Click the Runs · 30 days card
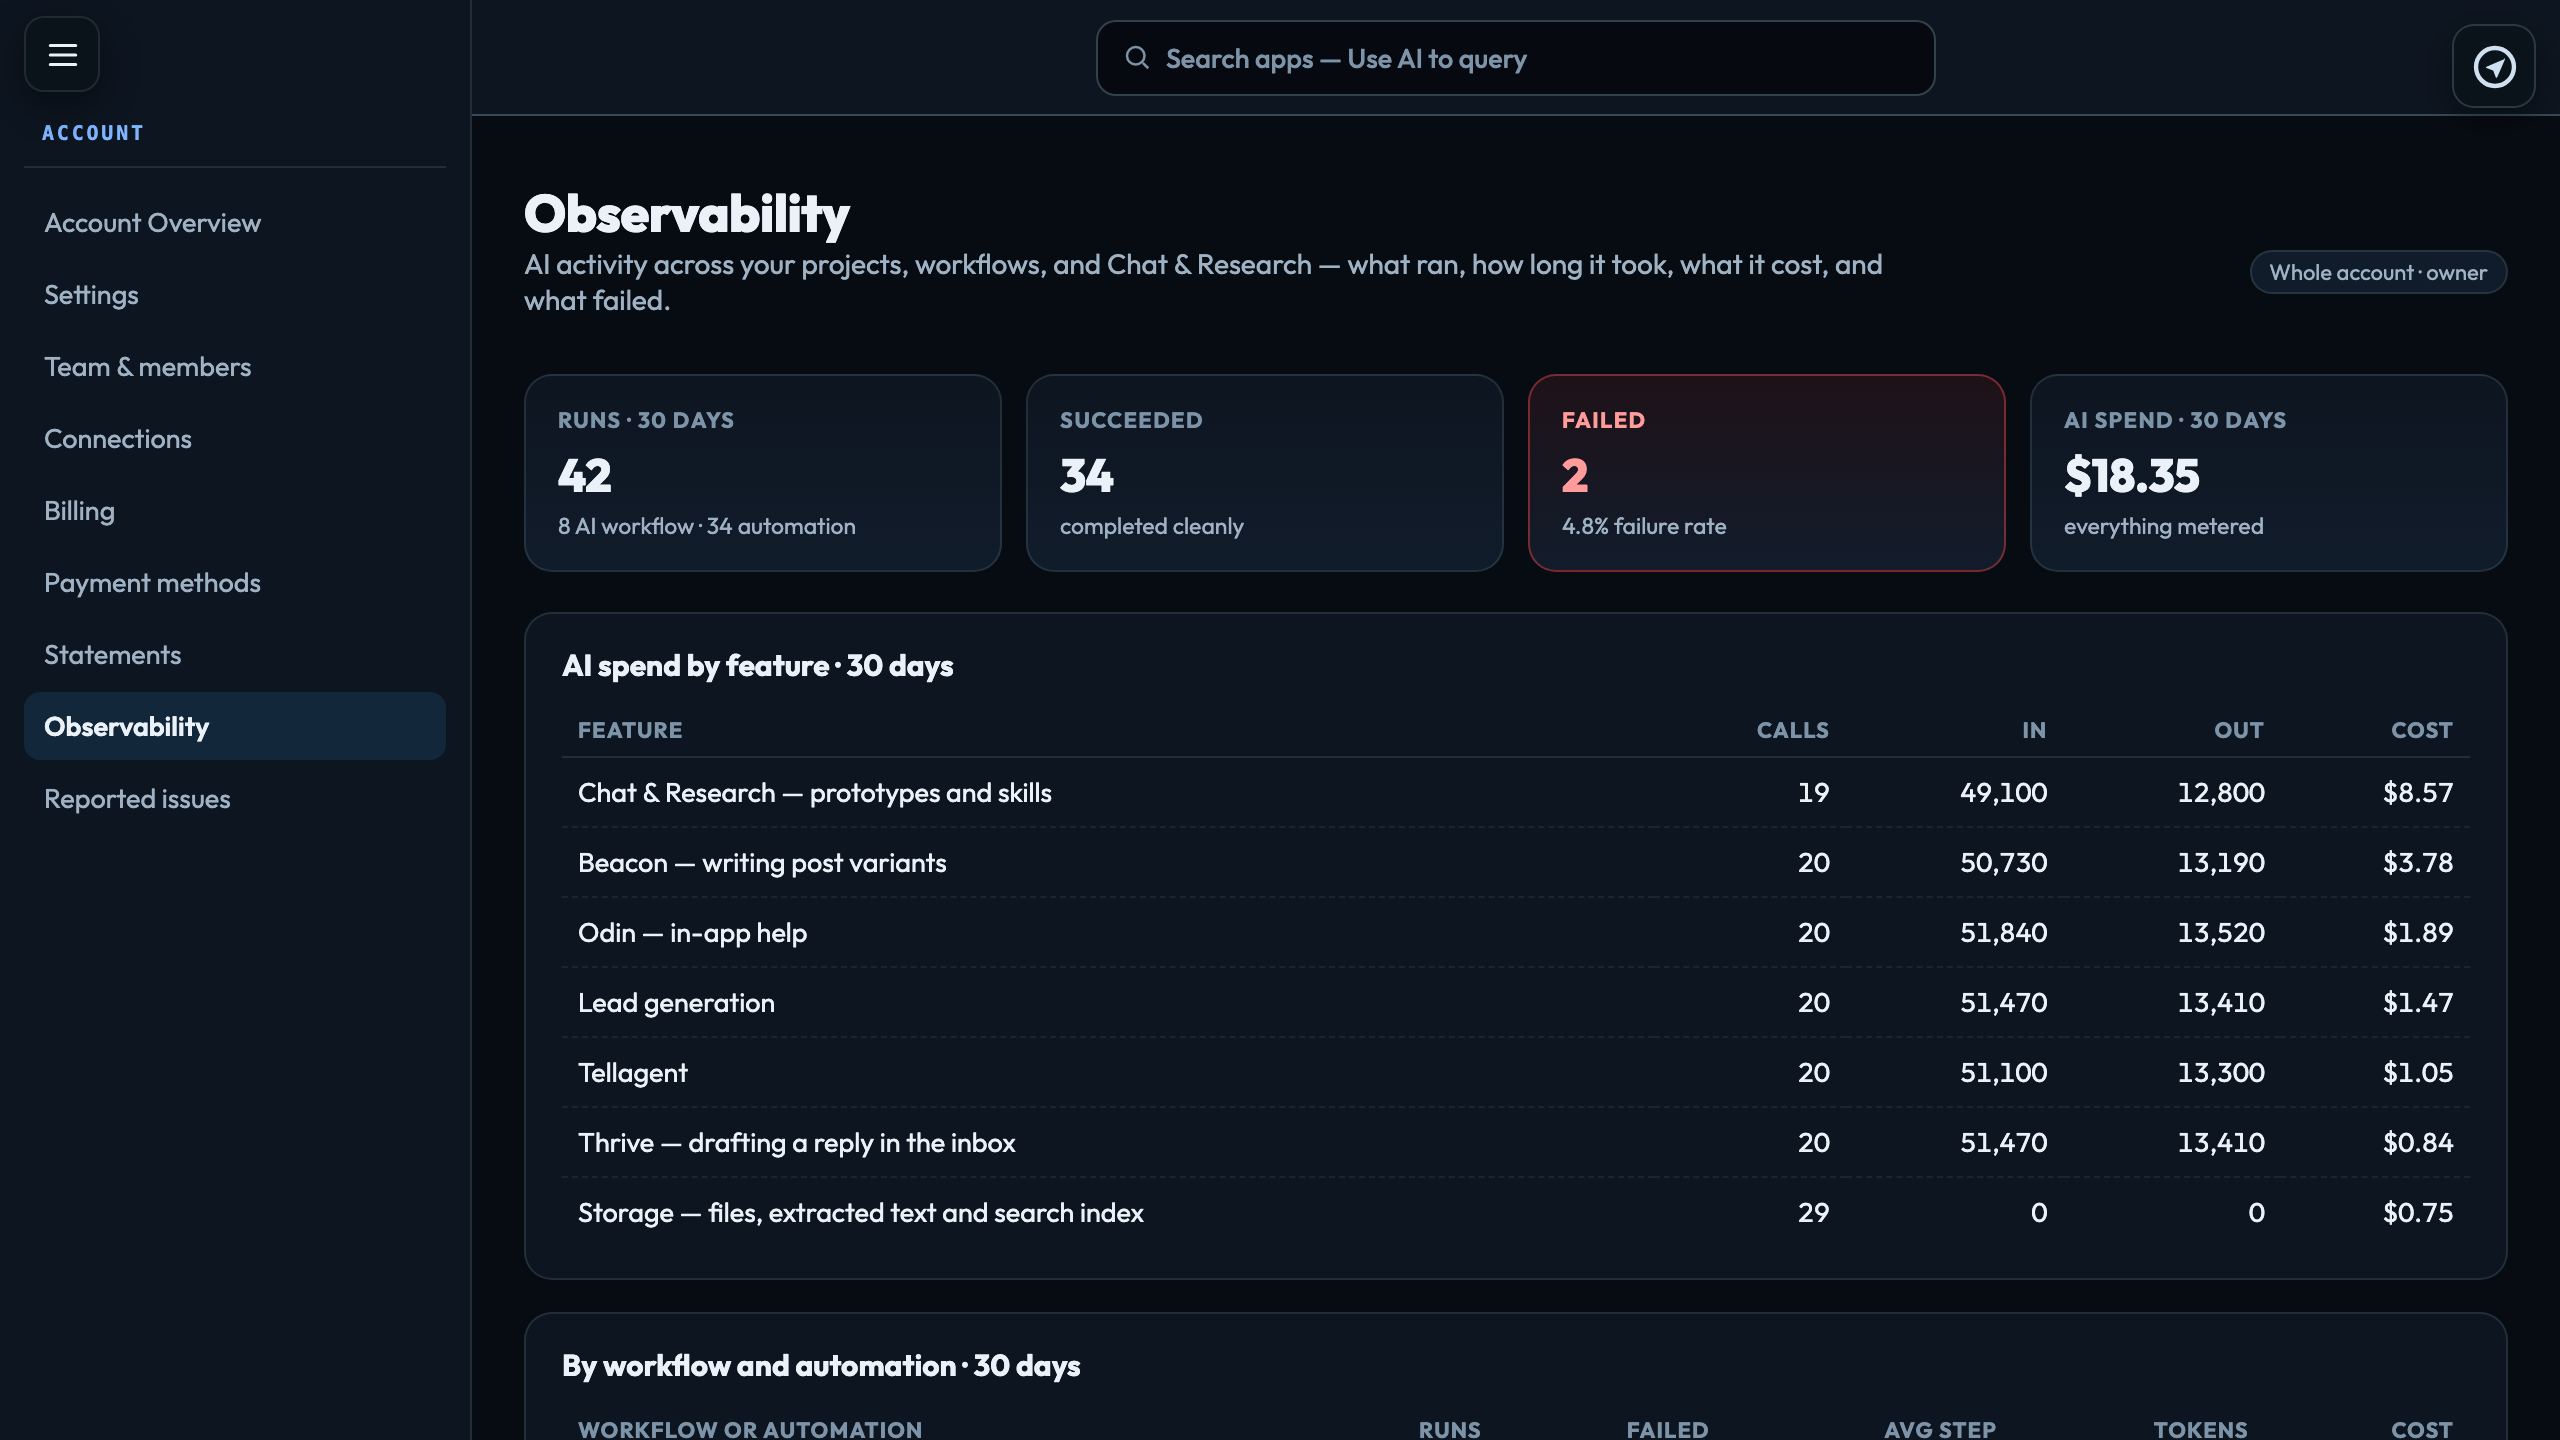2560x1440 pixels. click(763, 473)
